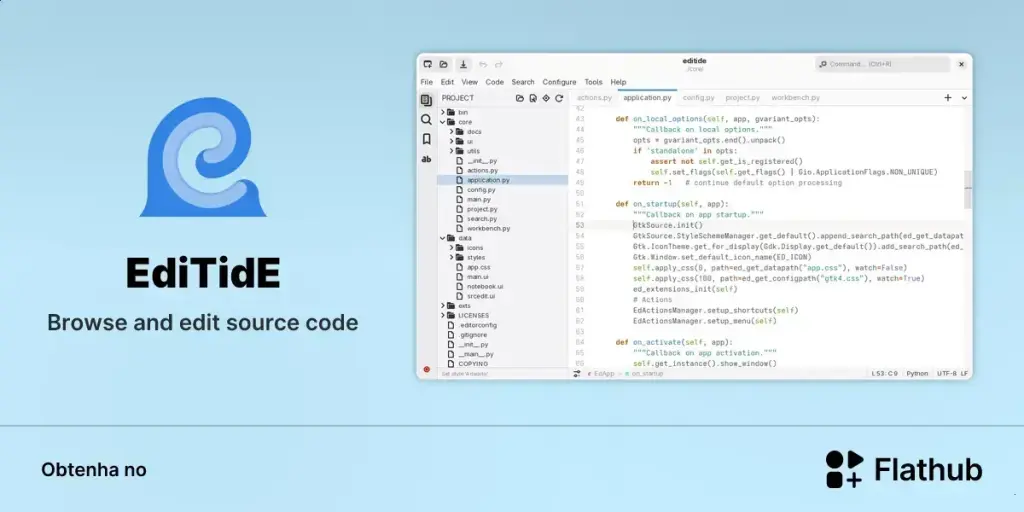Screen dimensions: 1024x512
Task: Click the new window icon in header bar
Action: (x=428, y=64)
